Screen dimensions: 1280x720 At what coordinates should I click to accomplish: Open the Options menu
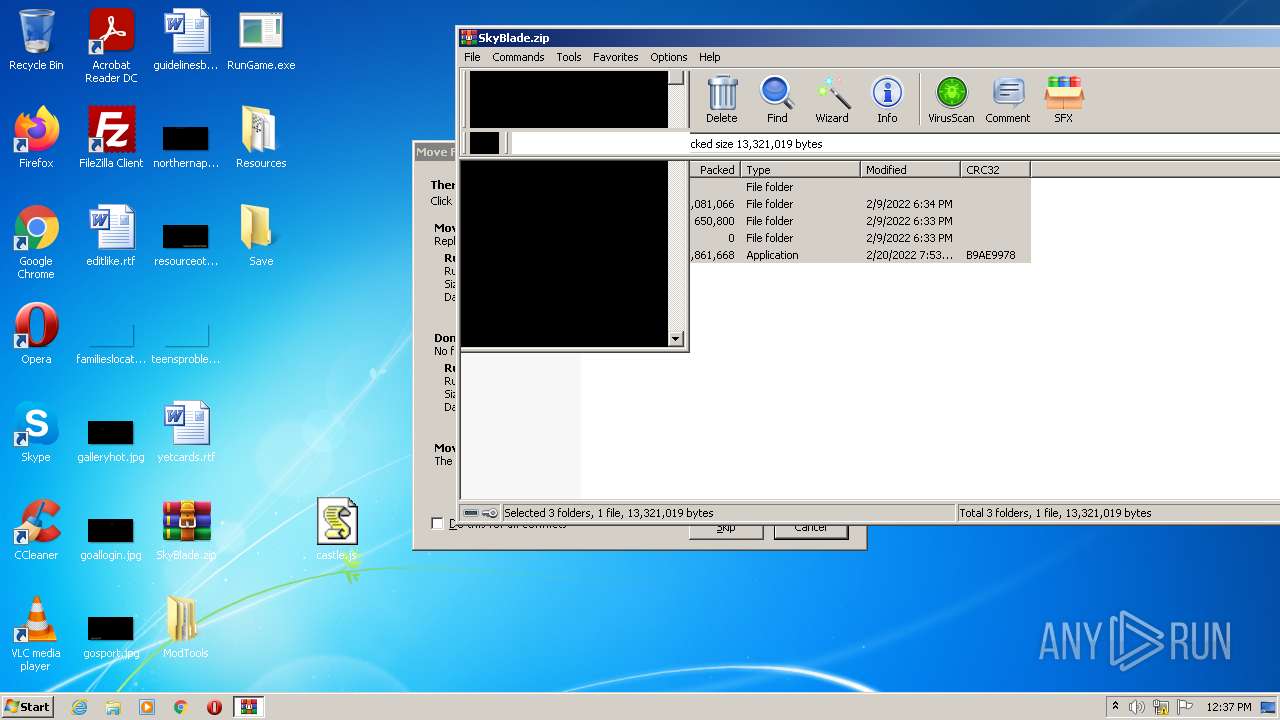669,57
